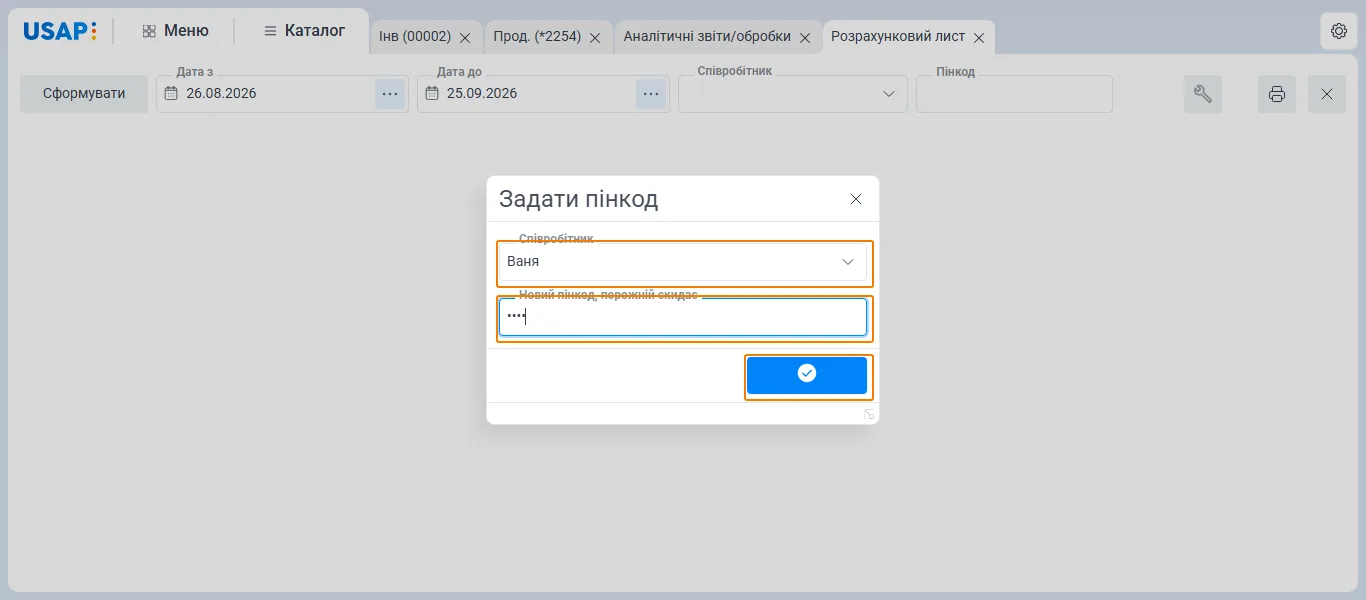Click the Новий пінкод input field
Viewport: 1366px width, 600px height.
(683, 317)
